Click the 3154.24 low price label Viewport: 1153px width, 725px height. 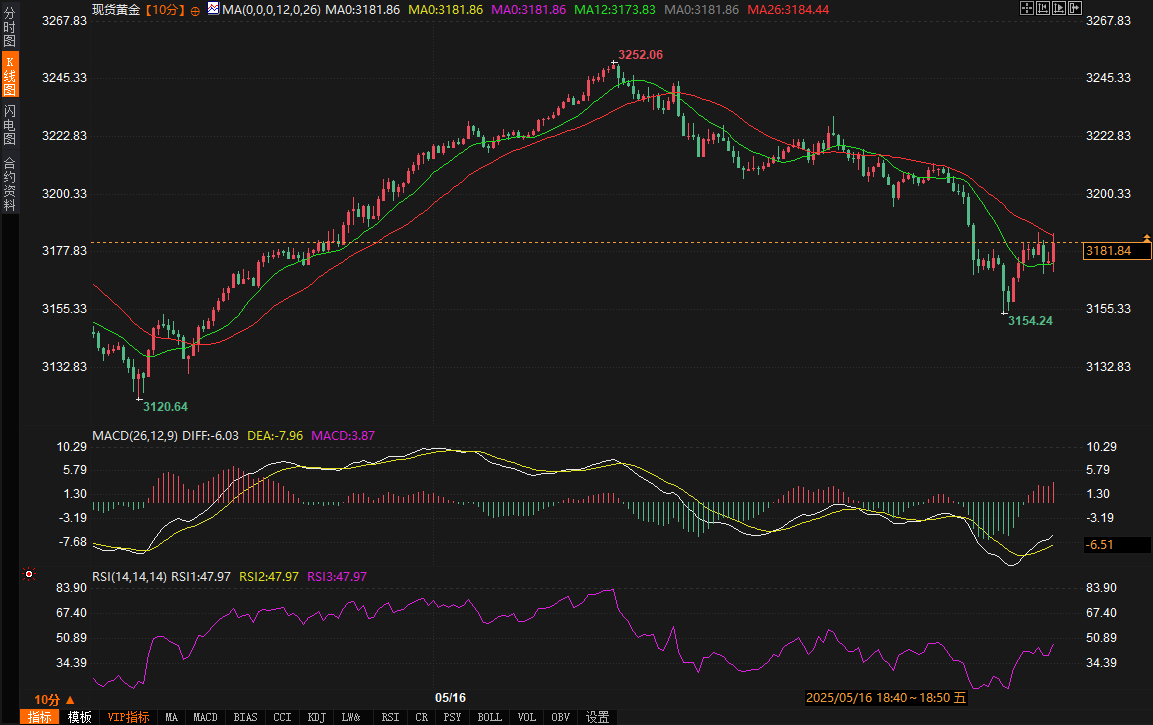click(x=1030, y=321)
